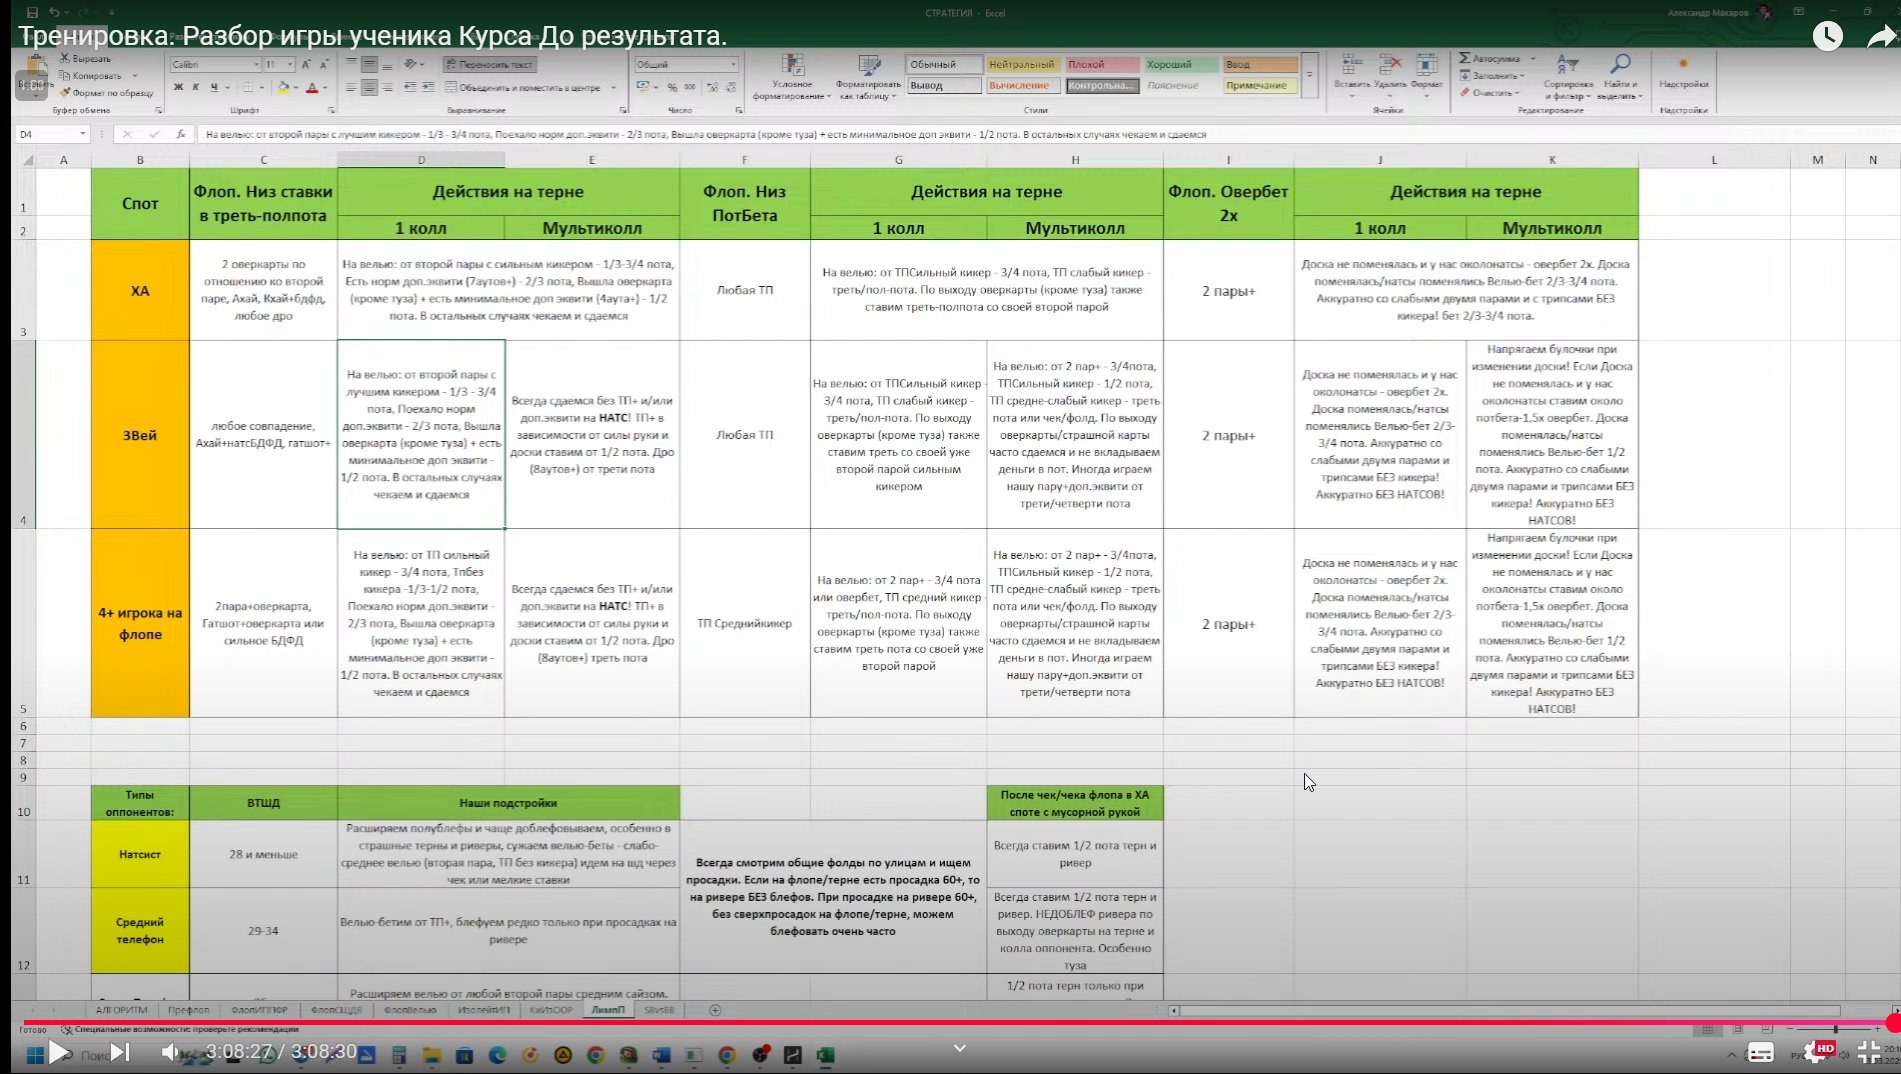Click the horizontal sheet scrollbar
This screenshot has width=1901, height=1074.
[x=1510, y=1010]
